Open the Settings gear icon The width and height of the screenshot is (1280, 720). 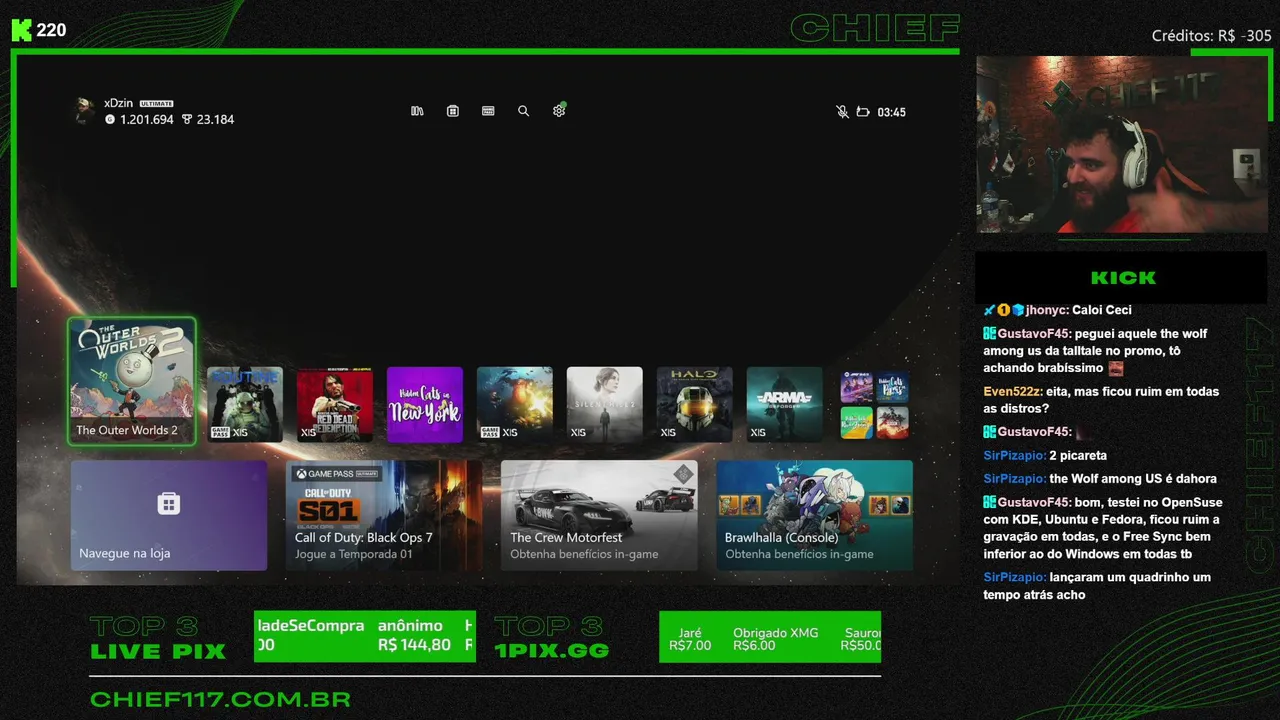559,111
